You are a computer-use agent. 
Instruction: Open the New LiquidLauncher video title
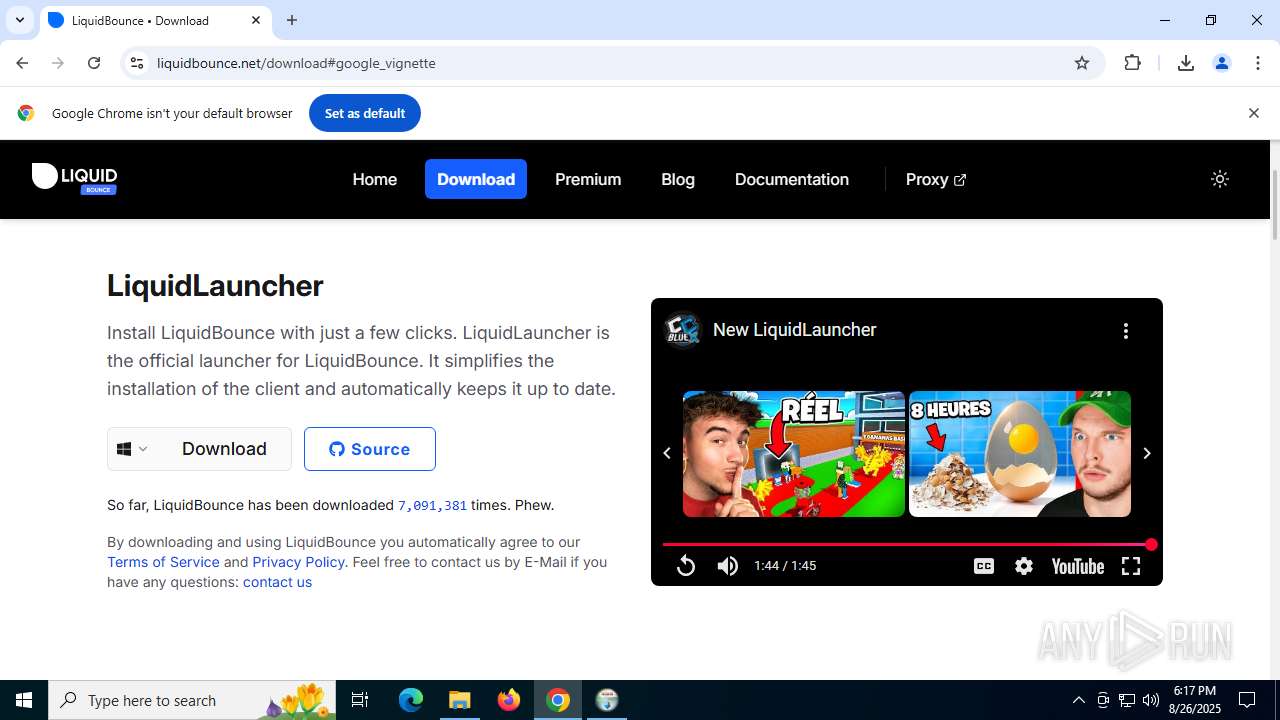pyautogui.click(x=795, y=330)
